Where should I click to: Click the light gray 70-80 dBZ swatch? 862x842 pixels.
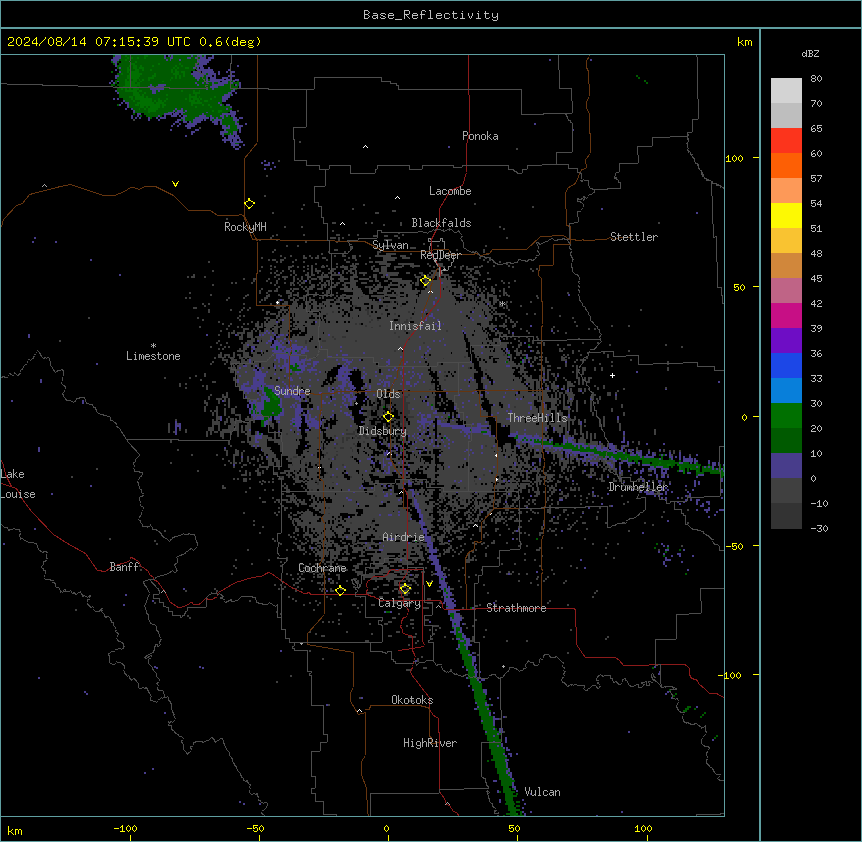tap(786, 91)
